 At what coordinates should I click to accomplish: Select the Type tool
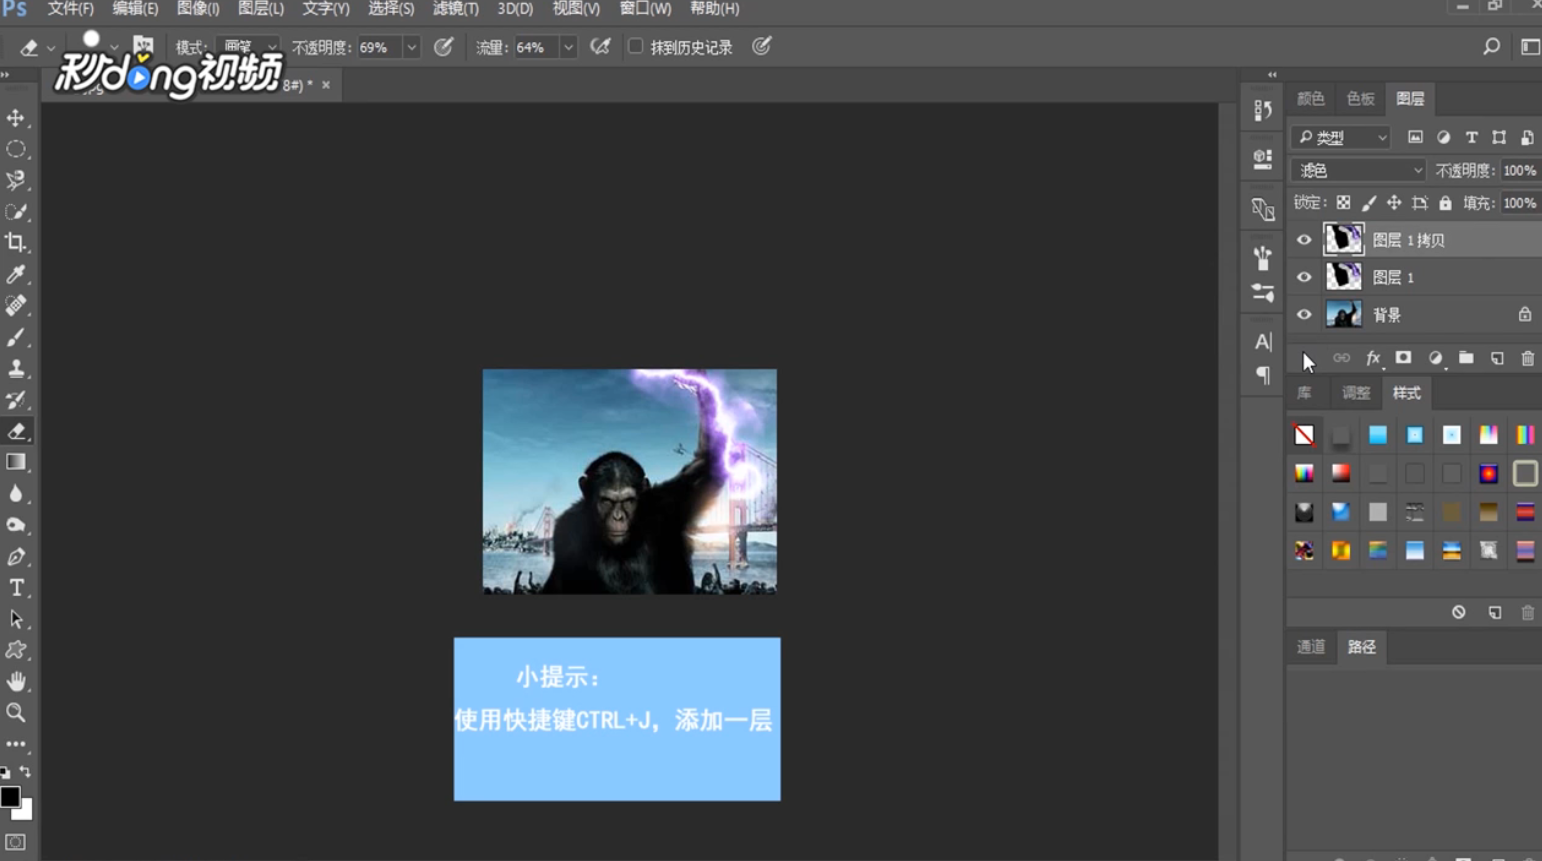pyautogui.click(x=16, y=588)
